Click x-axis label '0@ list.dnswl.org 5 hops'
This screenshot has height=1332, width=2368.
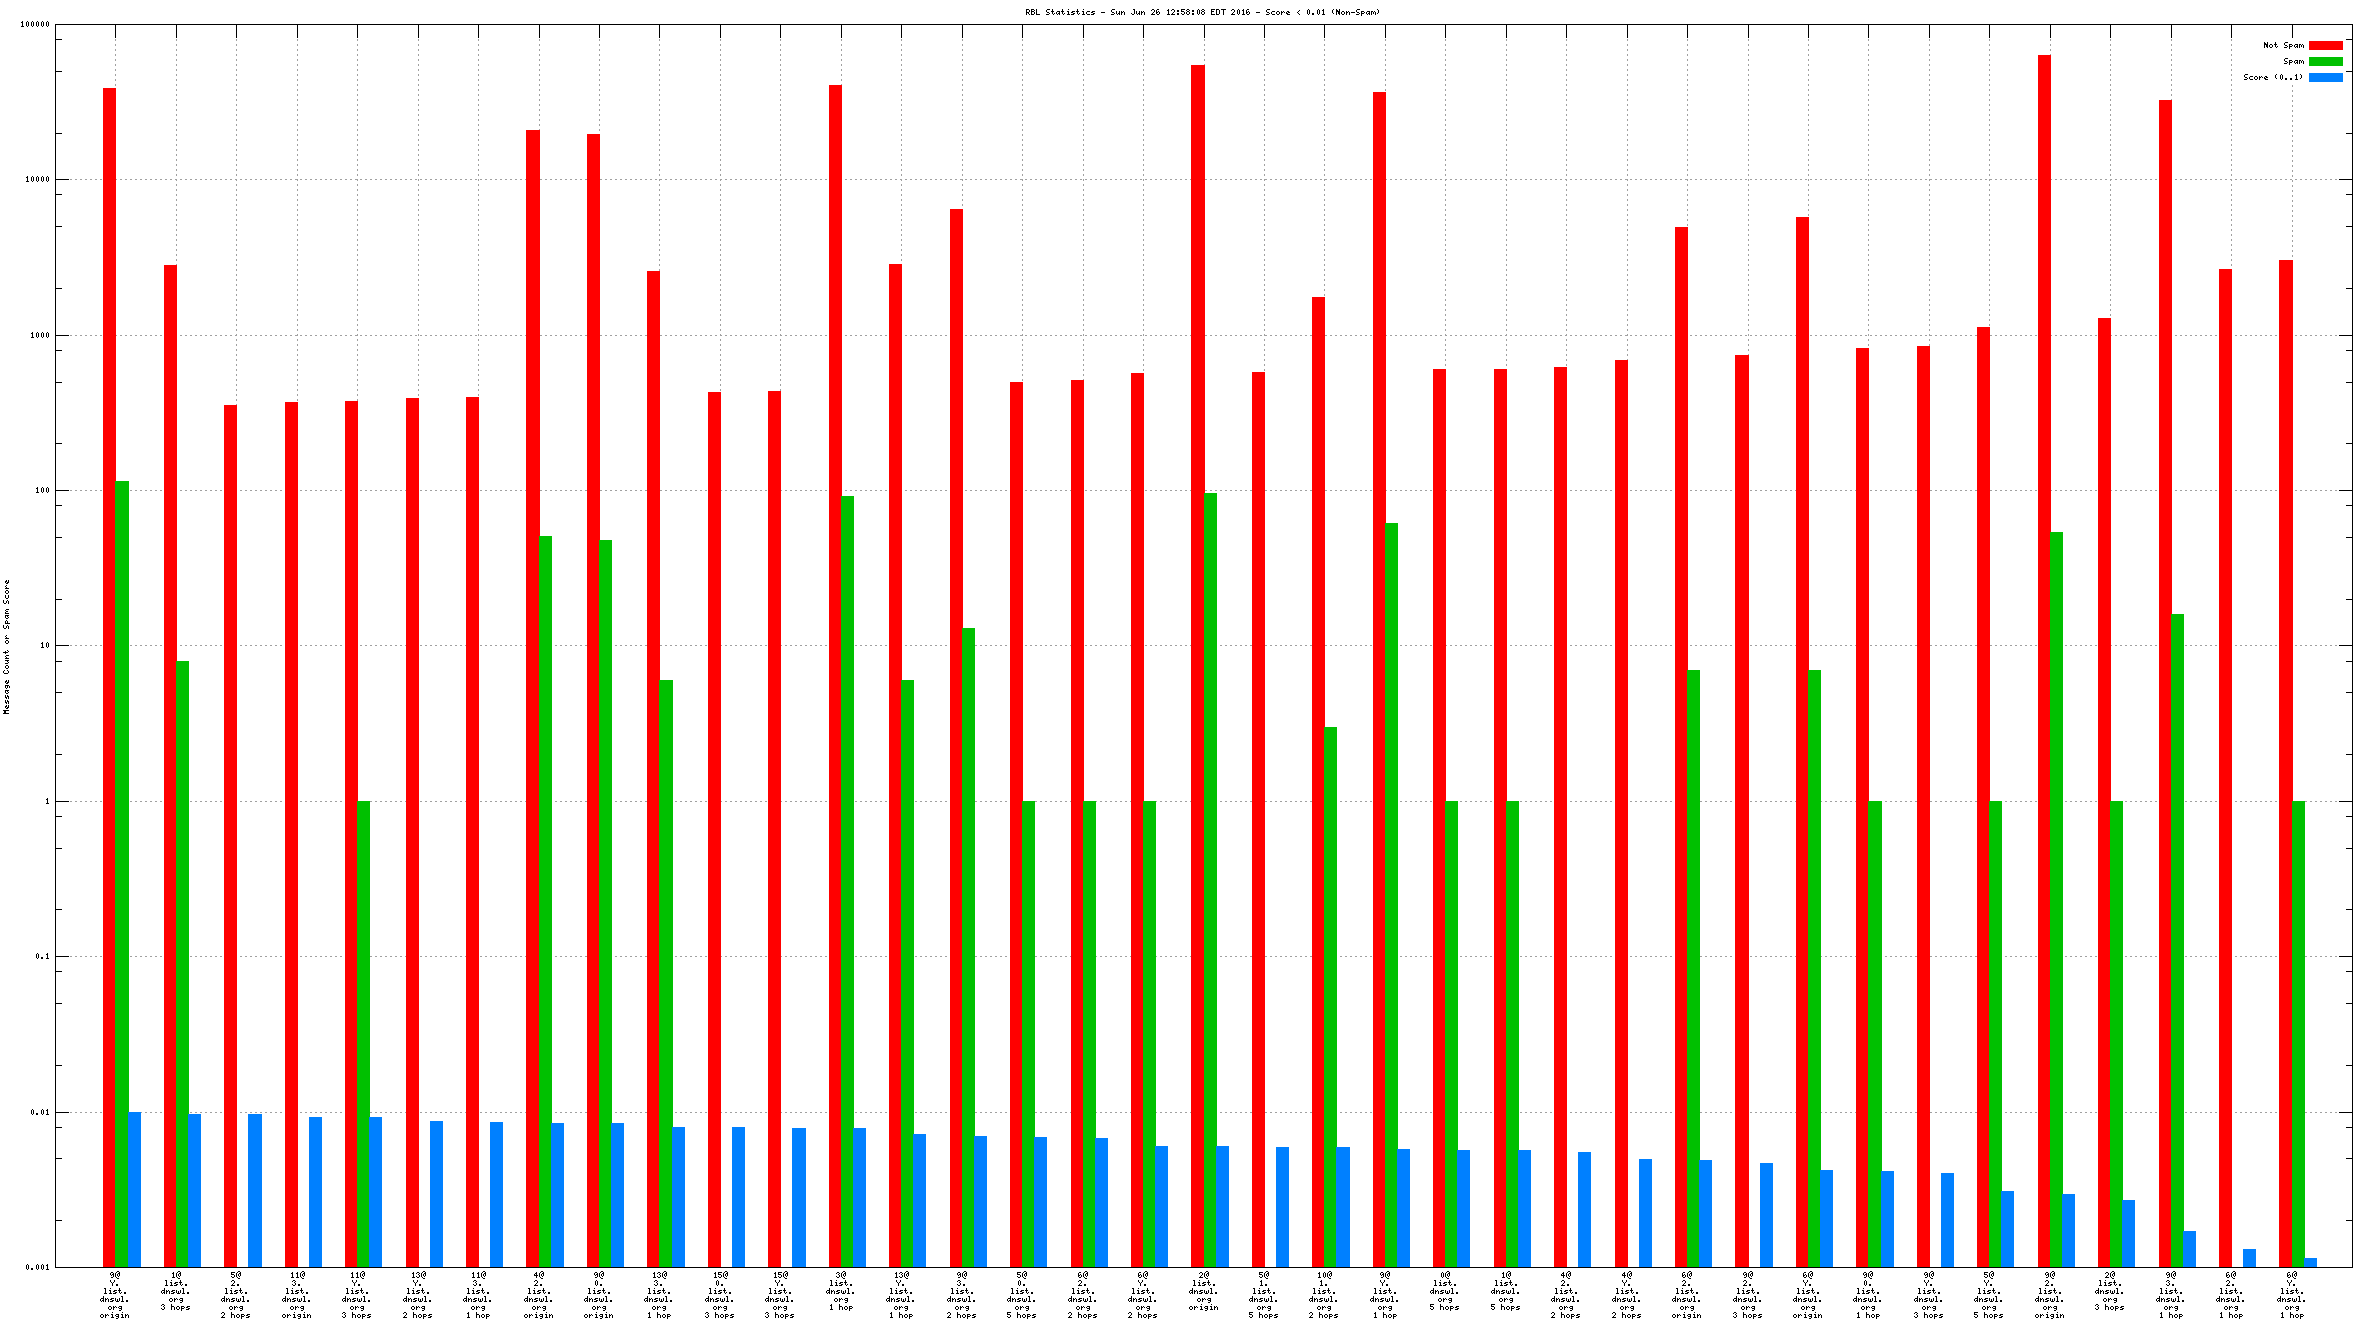[x=1446, y=1291]
